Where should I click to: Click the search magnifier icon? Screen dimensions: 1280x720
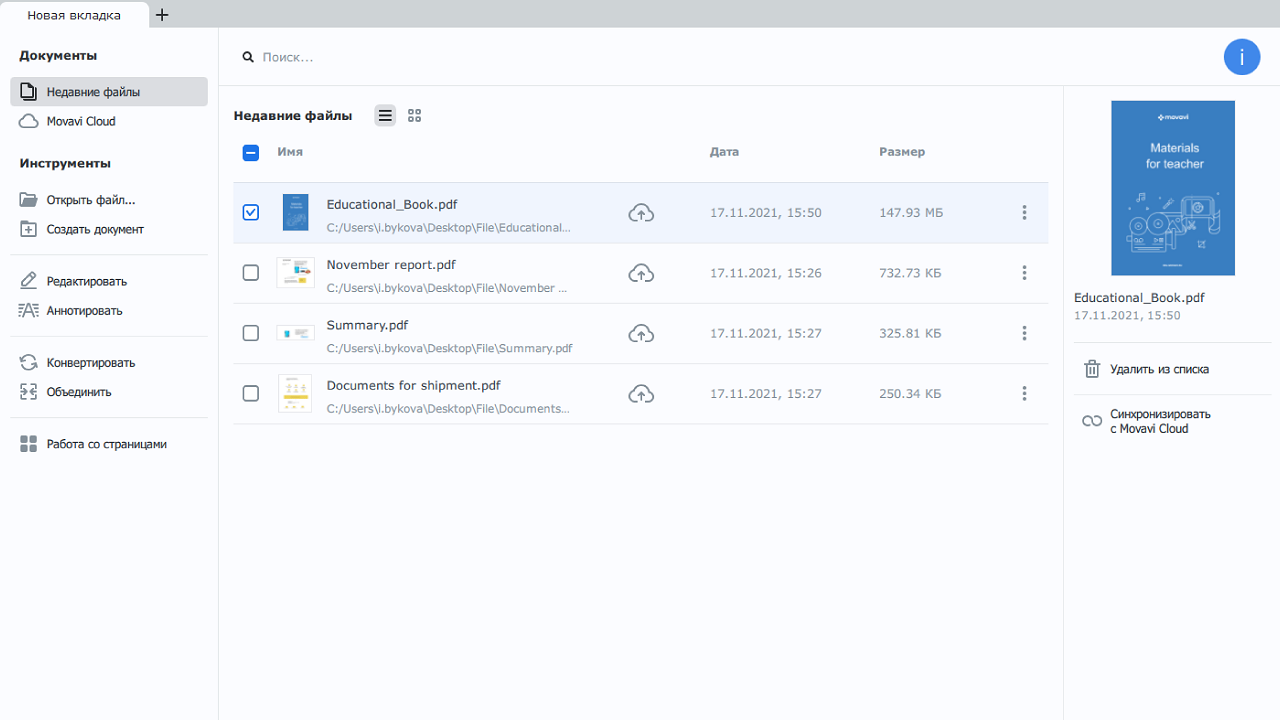[247, 57]
